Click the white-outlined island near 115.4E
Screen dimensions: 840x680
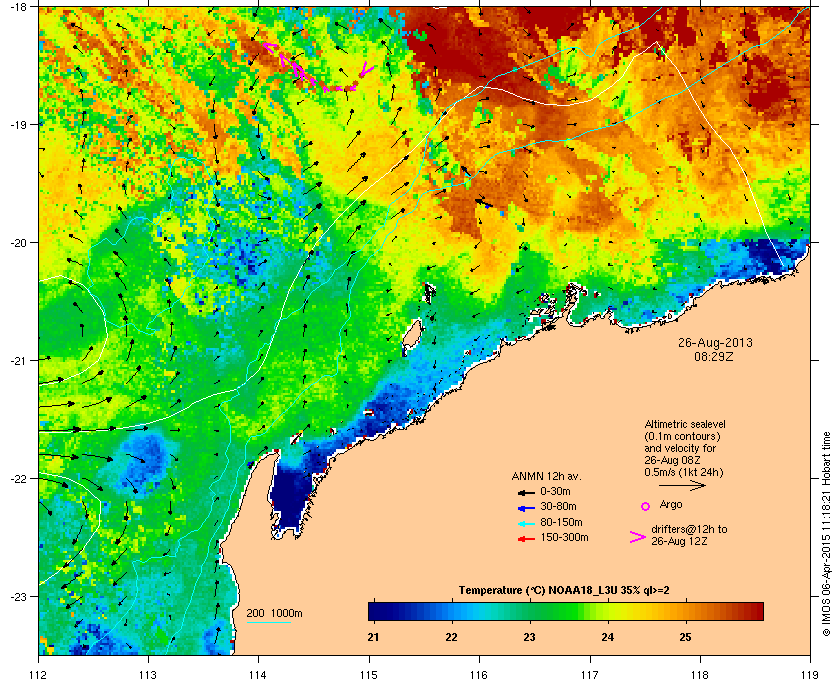click(412, 335)
